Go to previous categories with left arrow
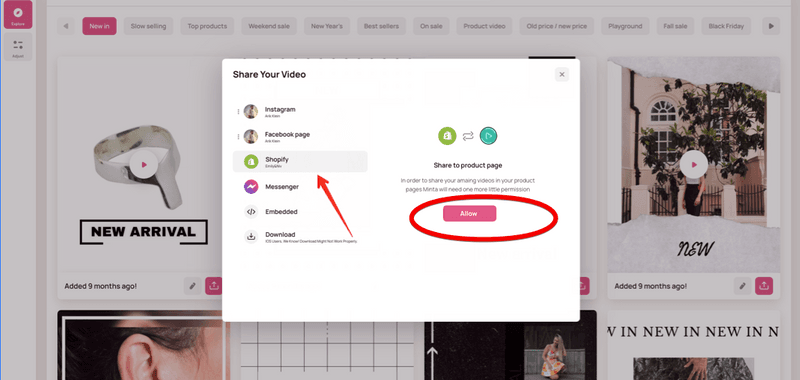Screen dimensions: 800x380 pyautogui.click(x=66, y=26)
